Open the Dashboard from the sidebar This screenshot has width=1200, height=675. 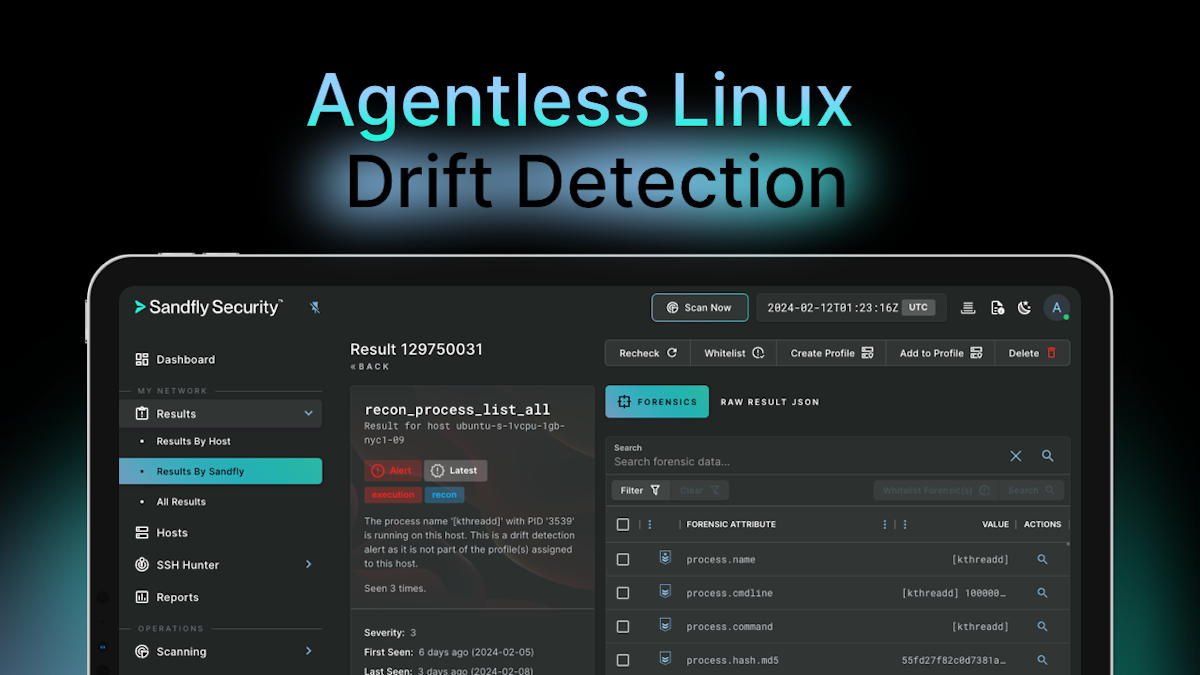point(187,359)
